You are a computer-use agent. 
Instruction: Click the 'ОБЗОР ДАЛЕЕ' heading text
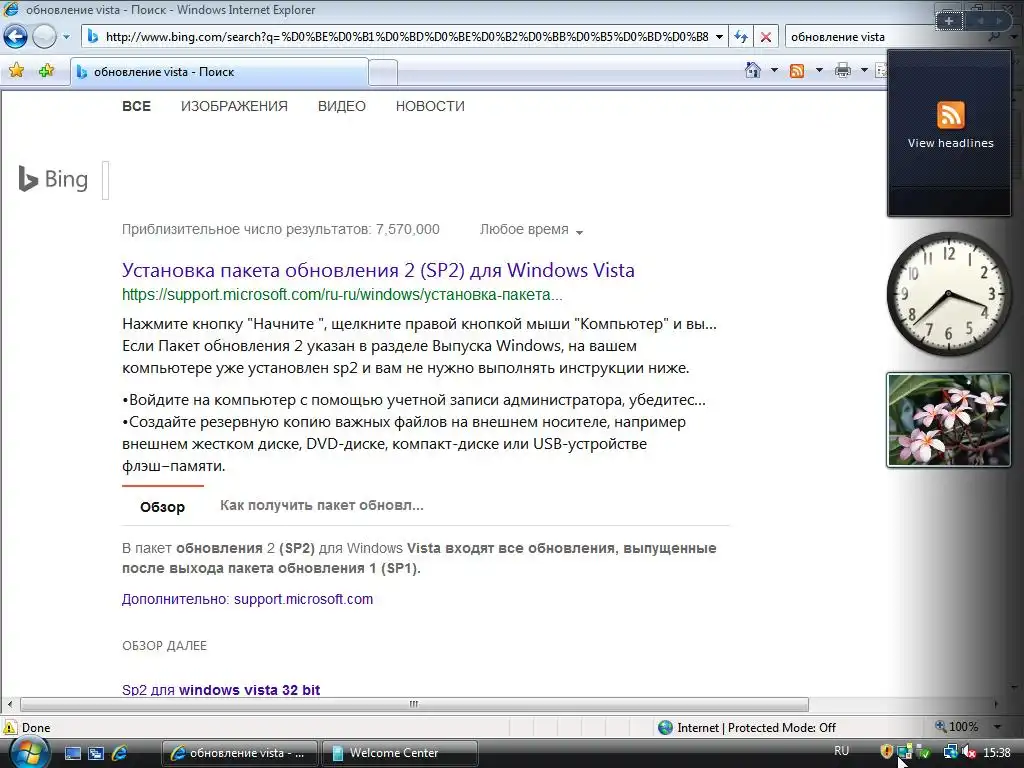point(165,646)
